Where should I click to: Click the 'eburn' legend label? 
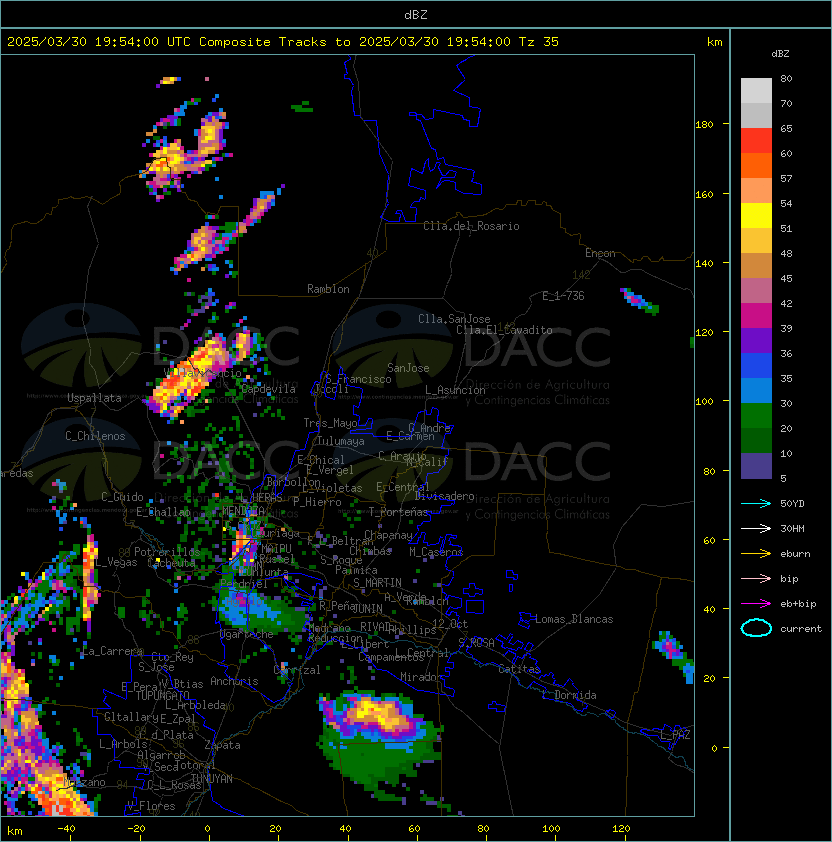coord(795,554)
